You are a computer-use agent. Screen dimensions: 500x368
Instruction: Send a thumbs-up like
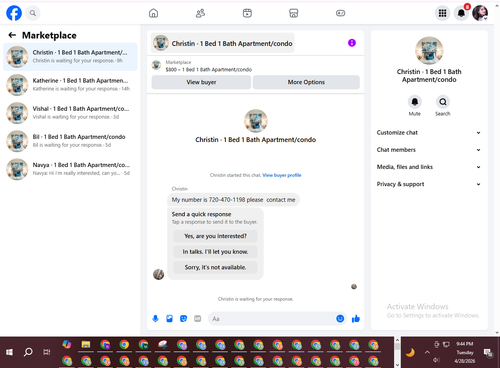point(356,319)
